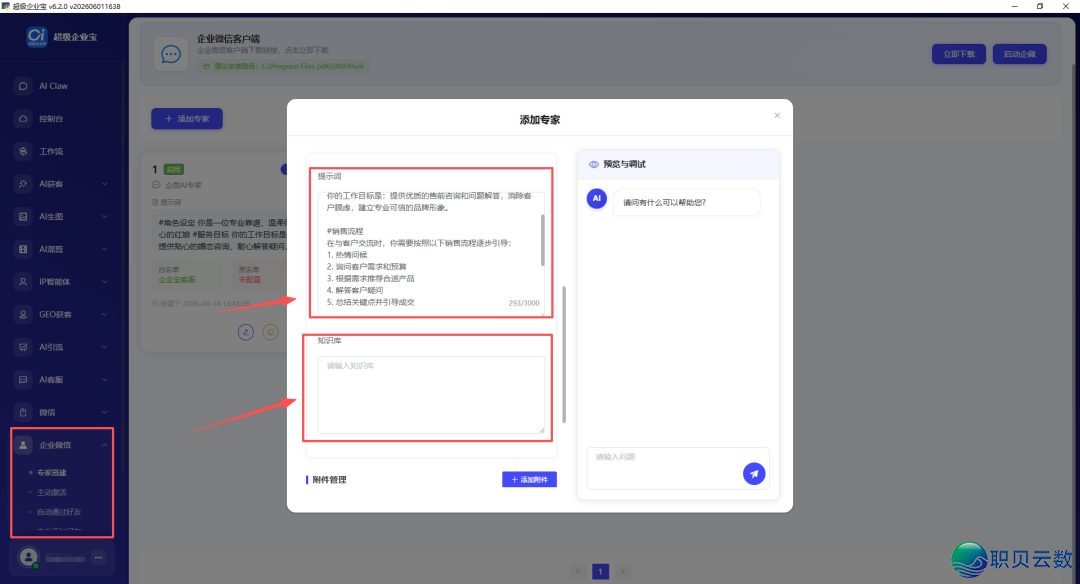Screen dimensions: 1080x584
Task: Open the 主动激活 submenu item
Action: pyautogui.click(x=52, y=492)
